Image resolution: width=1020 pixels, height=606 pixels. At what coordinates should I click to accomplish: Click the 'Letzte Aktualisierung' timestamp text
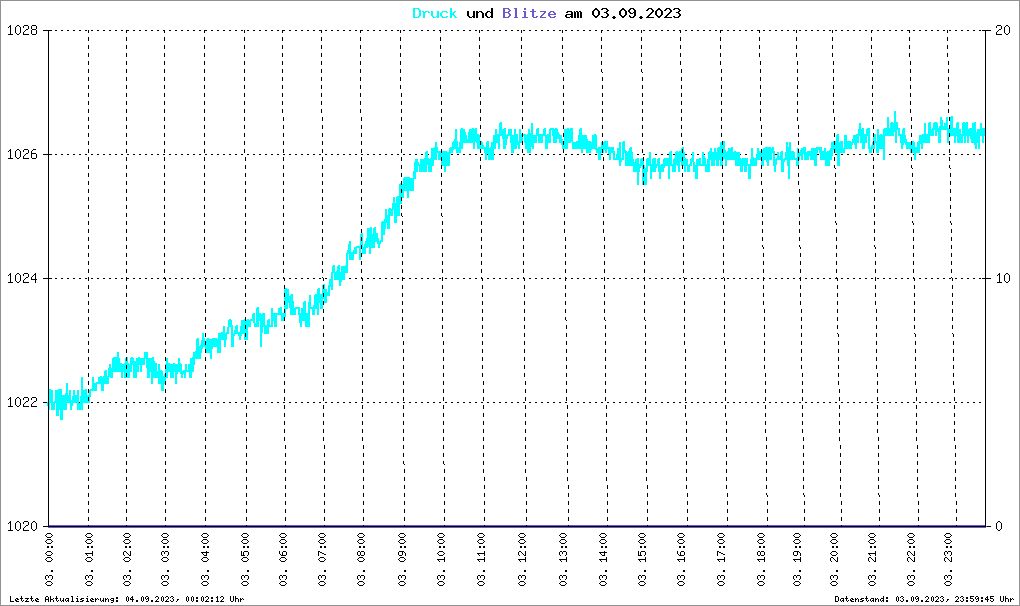point(127,599)
